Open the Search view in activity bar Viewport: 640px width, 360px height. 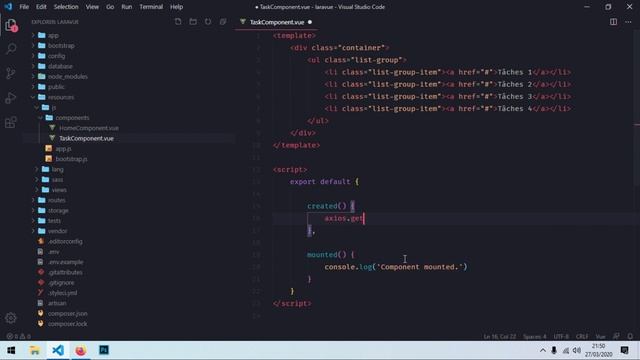[x=11, y=49]
